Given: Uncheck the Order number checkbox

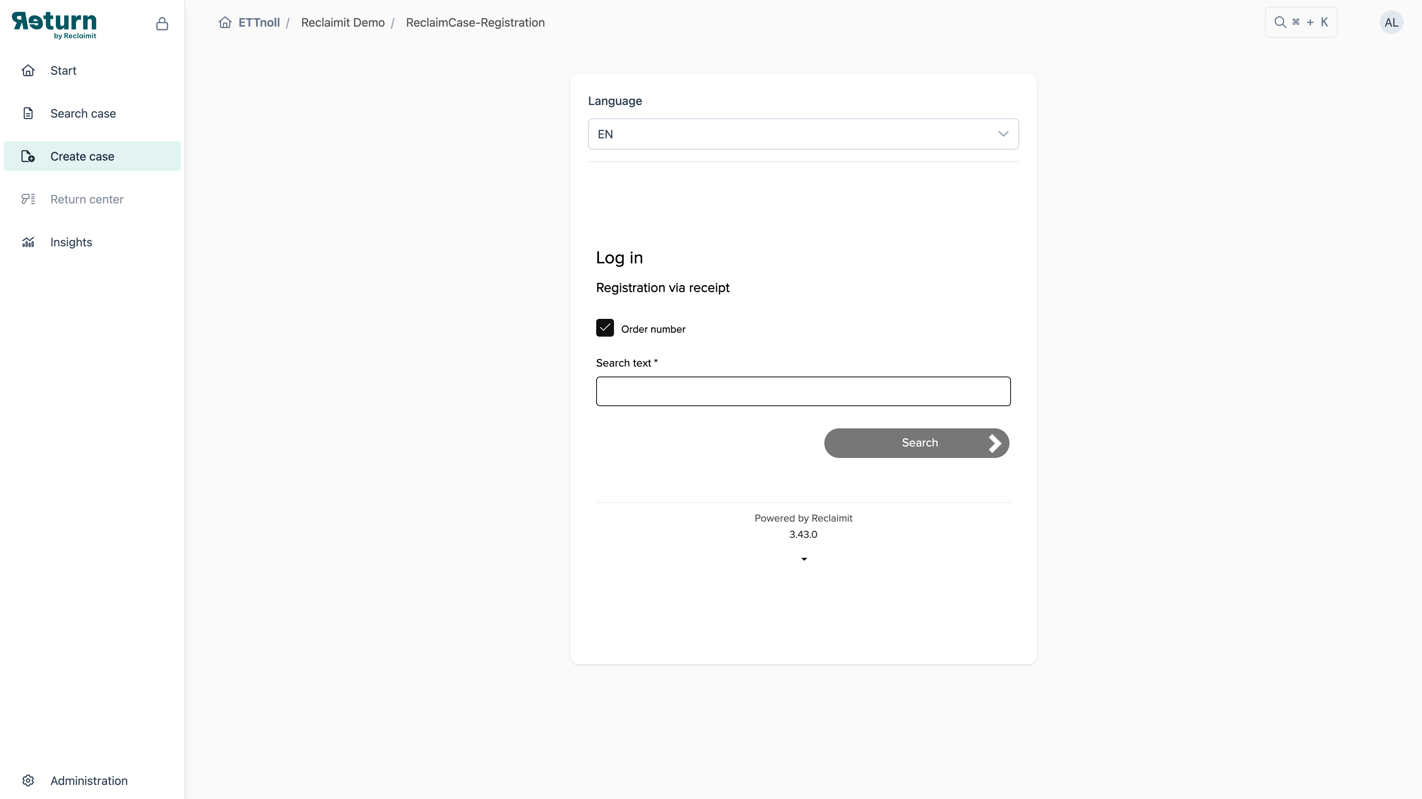Looking at the screenshot, I should click(605, 328).
